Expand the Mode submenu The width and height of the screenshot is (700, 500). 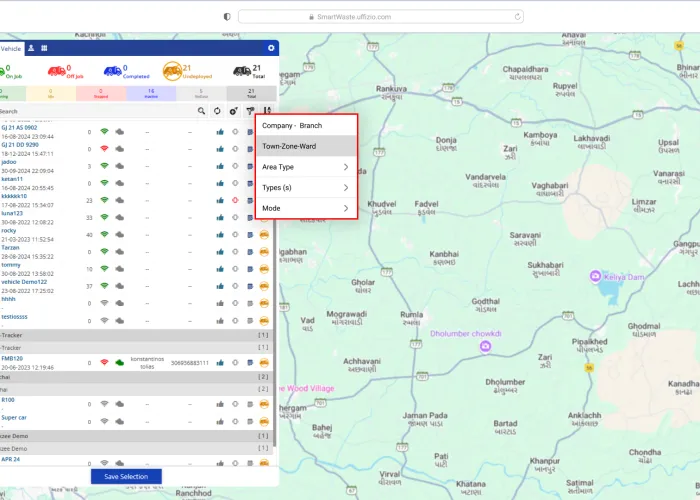[x=306, y=208]
